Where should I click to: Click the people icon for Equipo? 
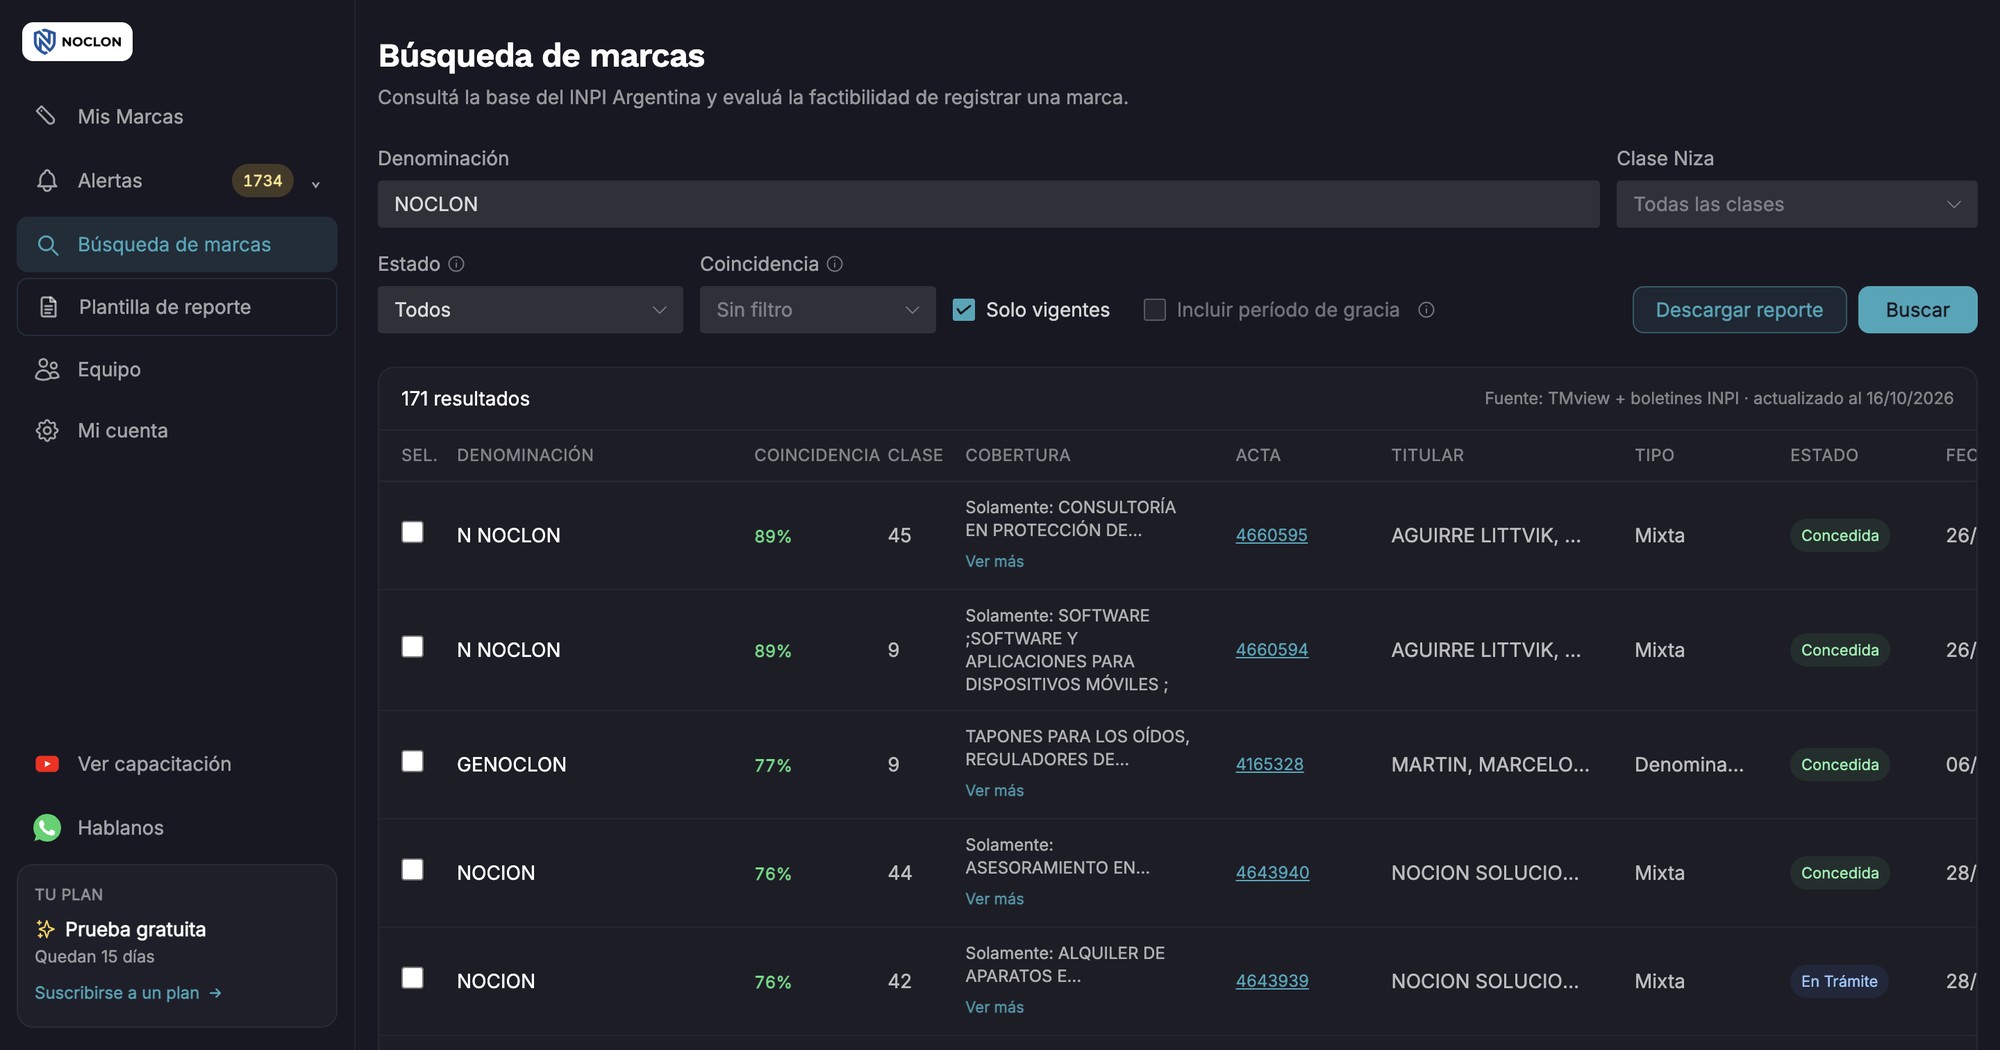(47, 369)
